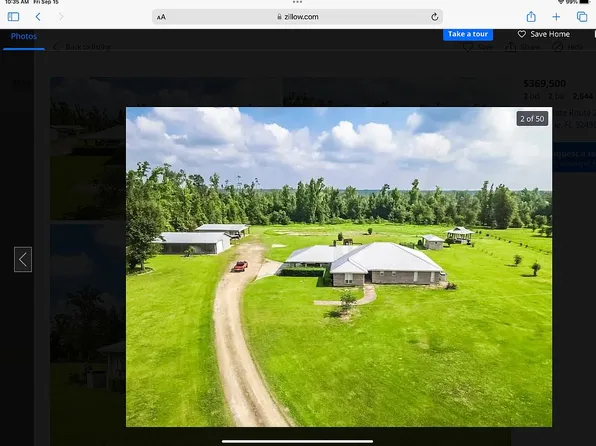596x446 pixels.
Task: Open the Safari share sheet icon
Action: click(x=531, y=16)
